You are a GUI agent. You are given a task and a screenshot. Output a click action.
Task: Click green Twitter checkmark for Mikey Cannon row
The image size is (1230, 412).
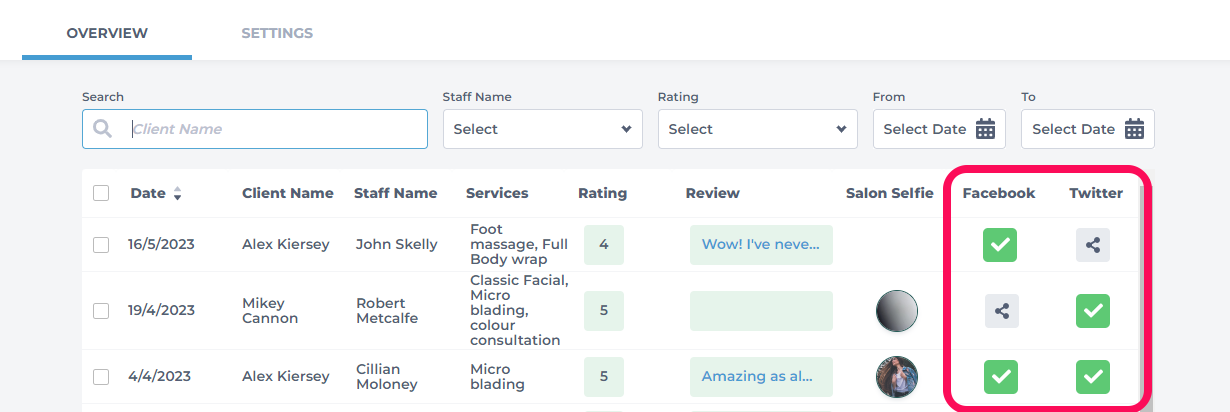(x=1093, y=311)
